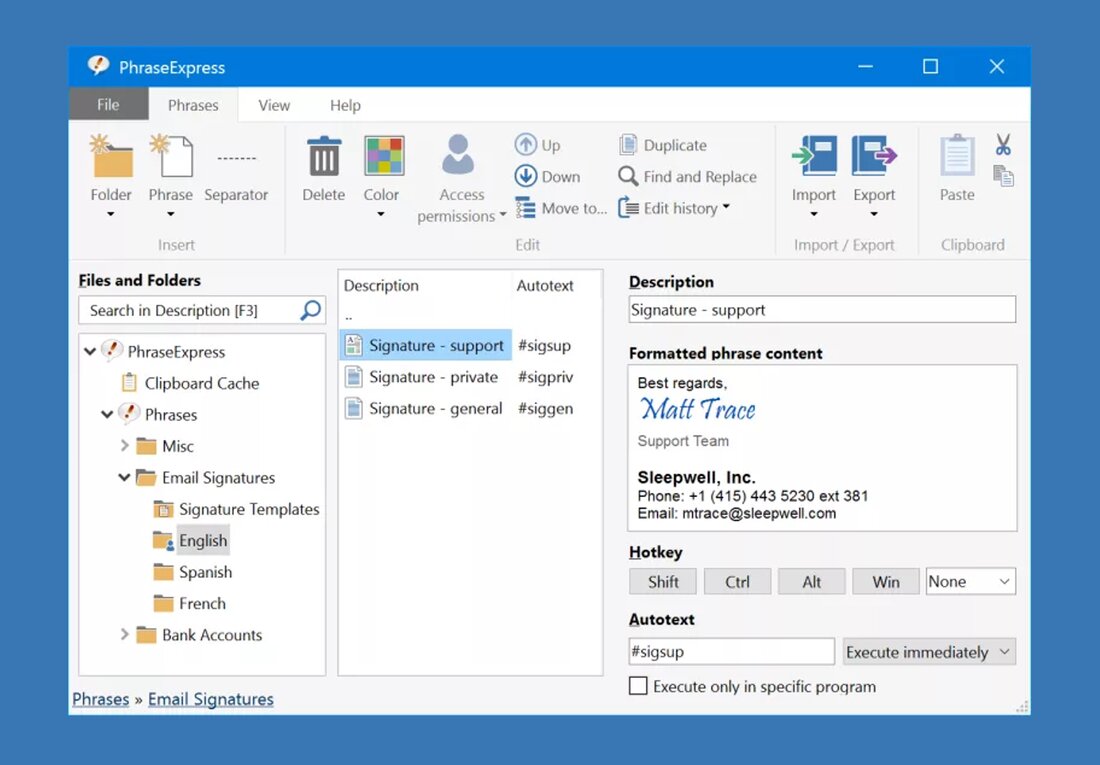
Task: Click the Delete trash can icon
Action: tap(323, 156)
